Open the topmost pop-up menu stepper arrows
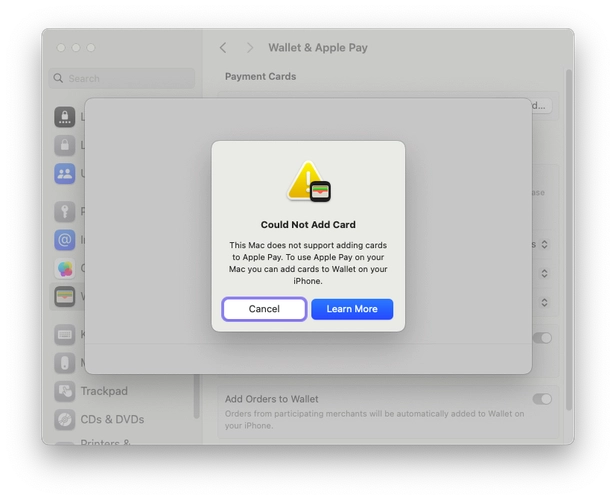Viewport: 616px width, 500px height. pos(544,244)
